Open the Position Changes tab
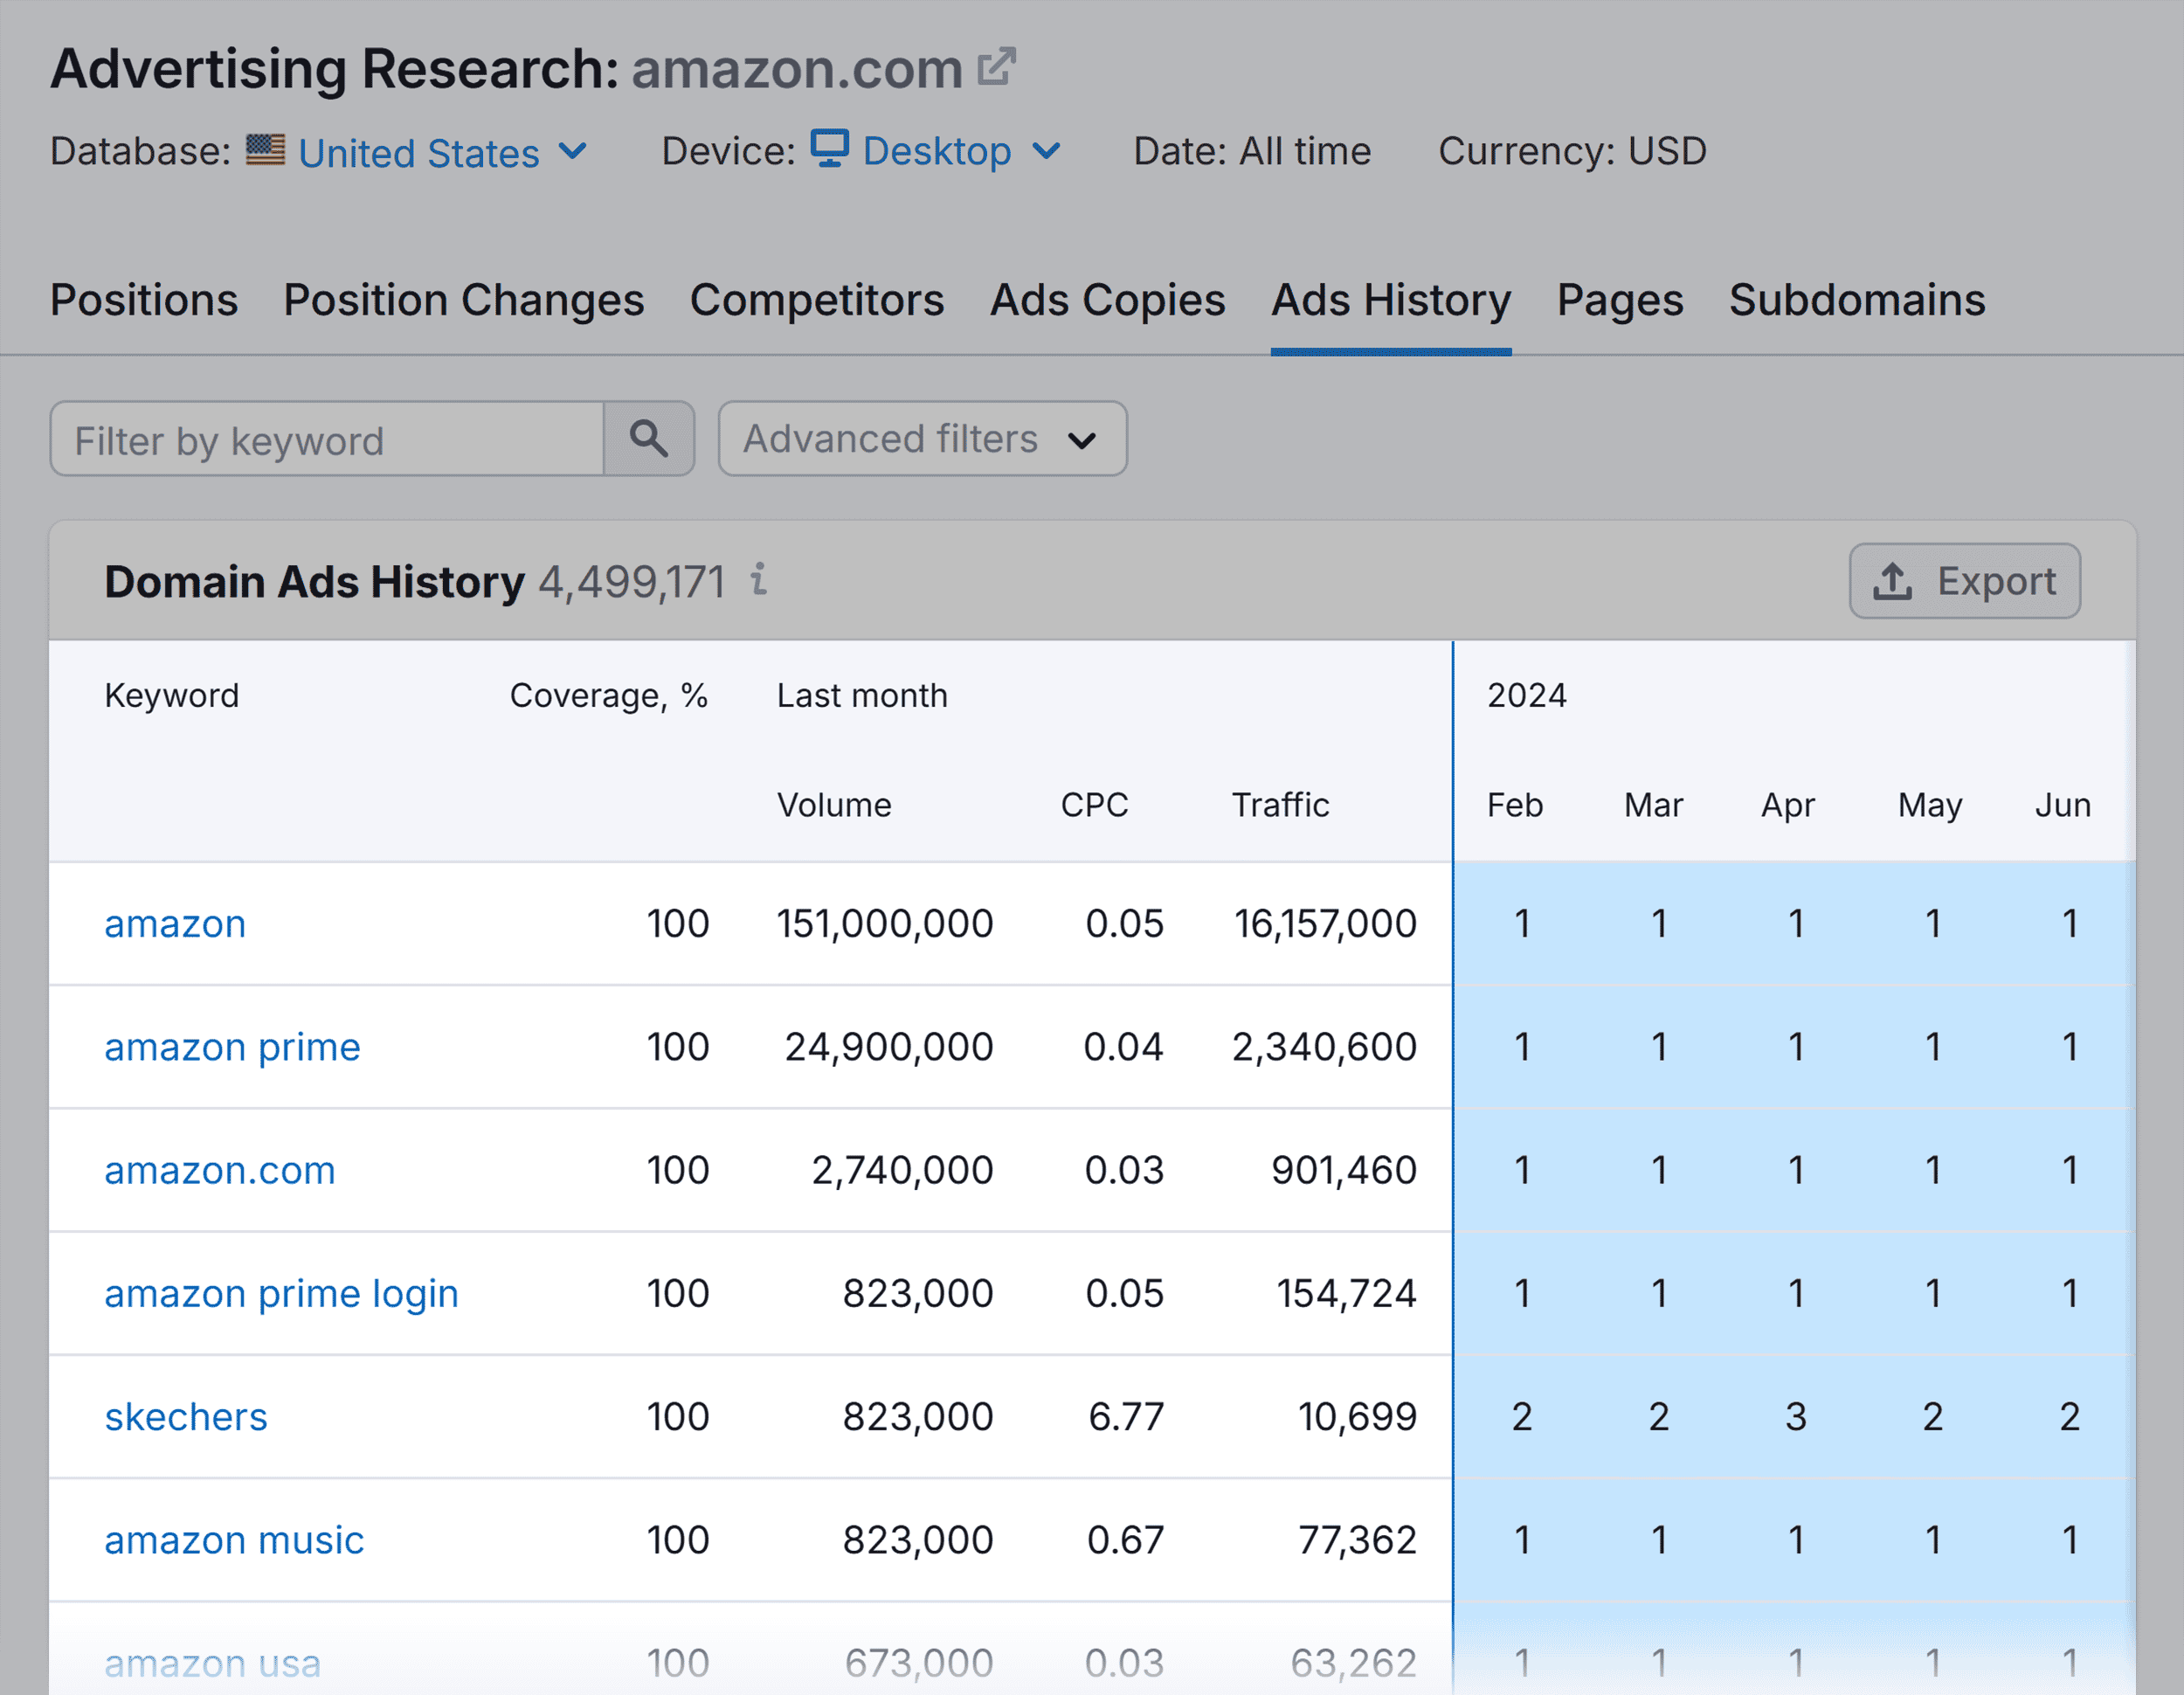Viewport: 2184px width, 1695px height. click(x=462, y=299)
